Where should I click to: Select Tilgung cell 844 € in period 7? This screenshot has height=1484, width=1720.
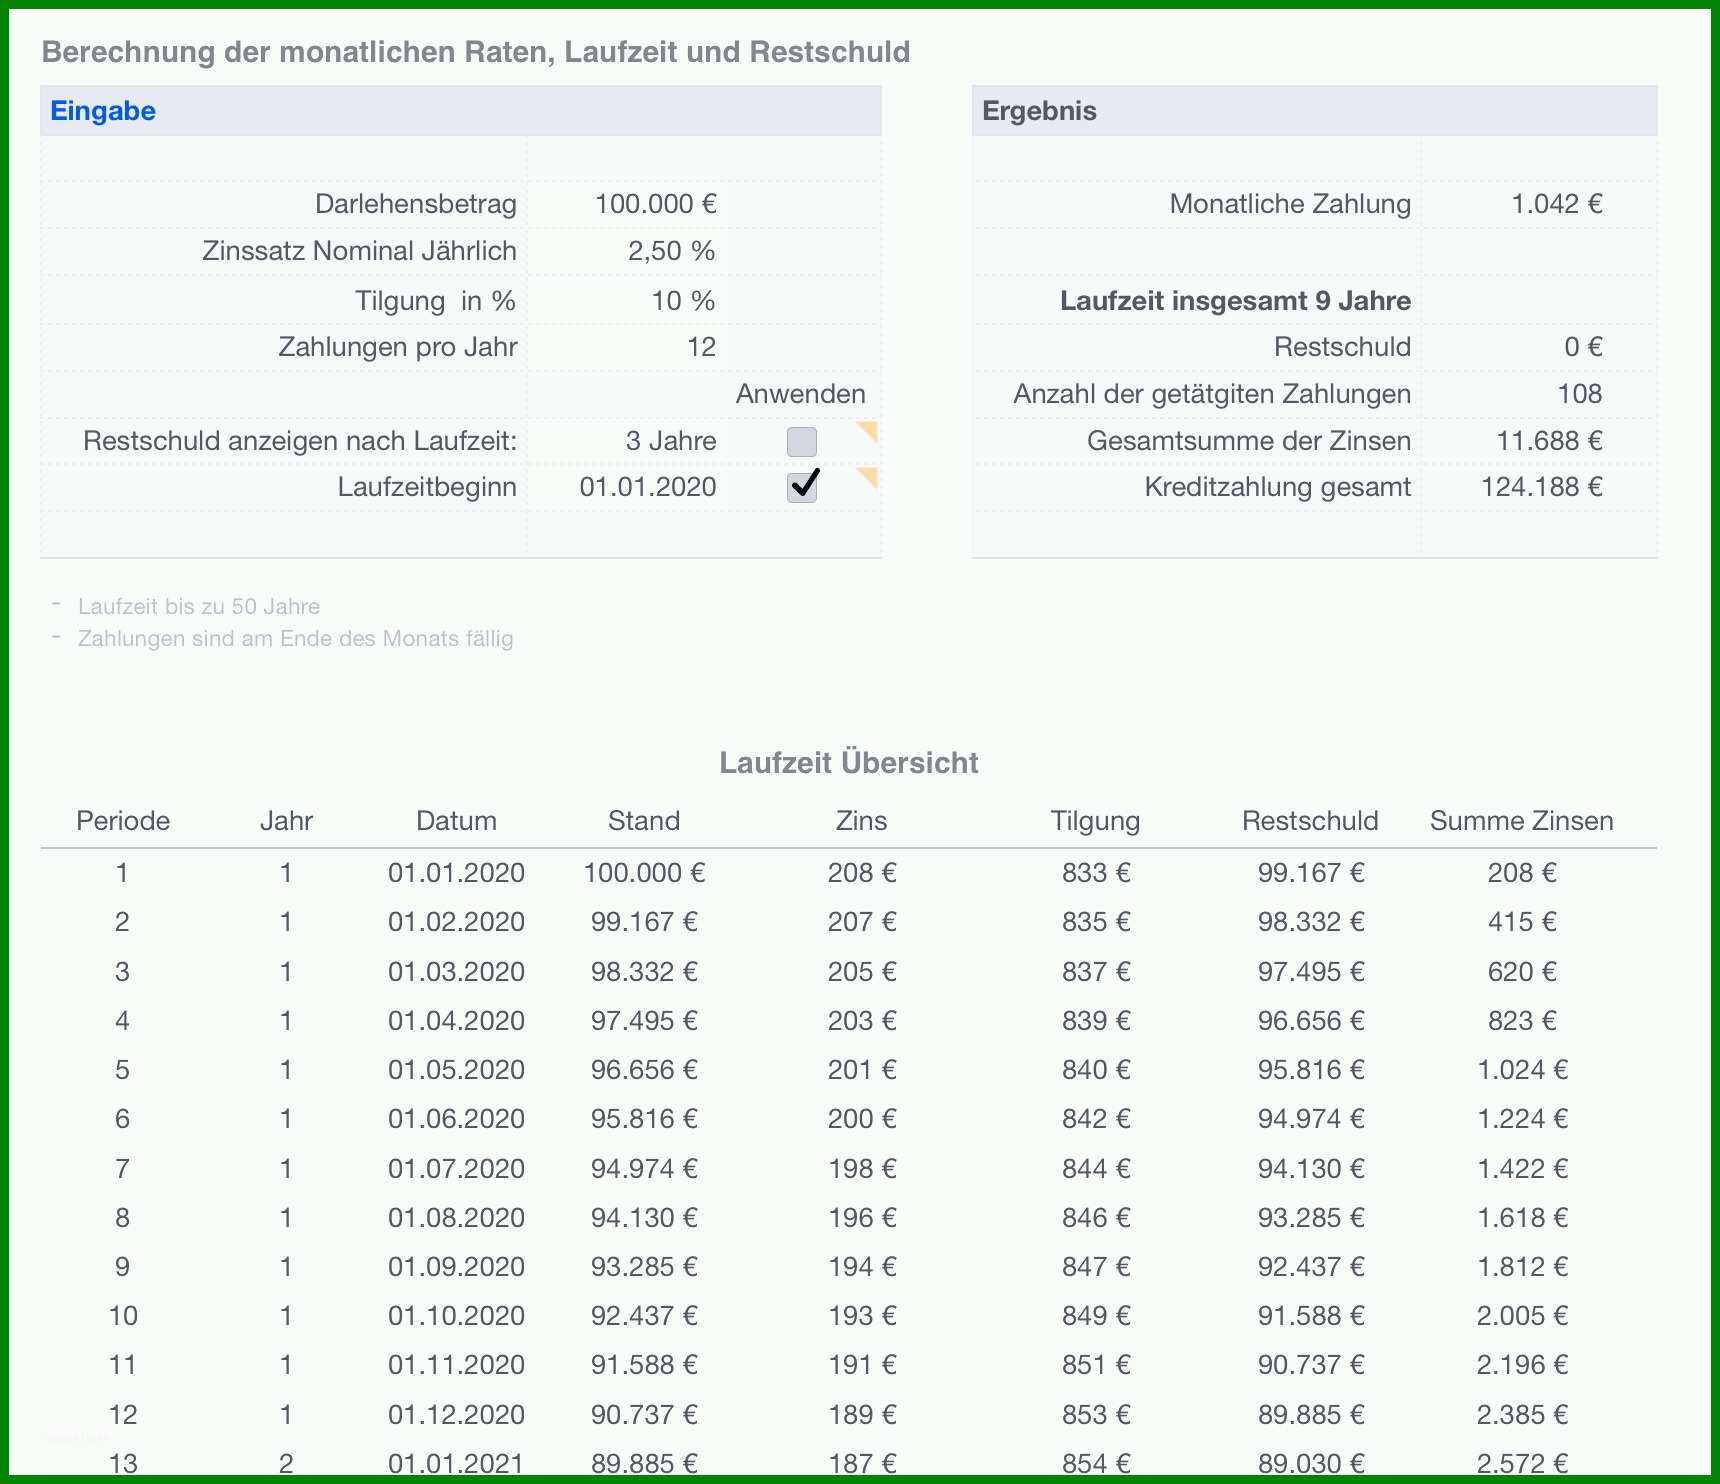1096,1169
